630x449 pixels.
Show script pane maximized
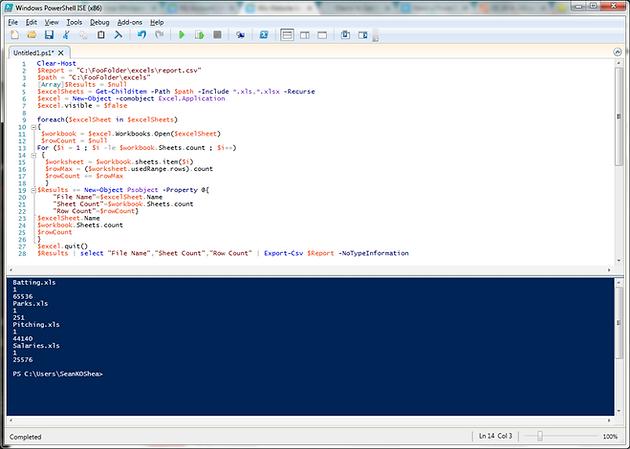click(x=322, y=35)
